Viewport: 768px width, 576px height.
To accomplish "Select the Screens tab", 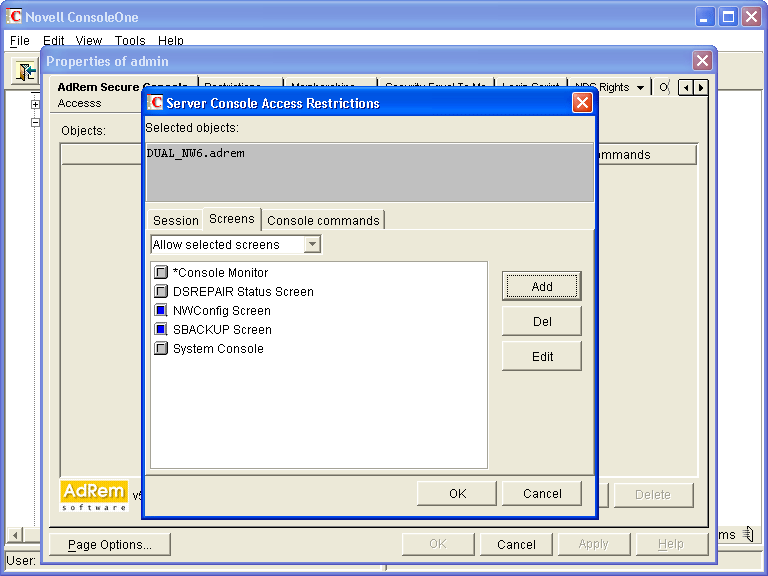I will point(232,218).
